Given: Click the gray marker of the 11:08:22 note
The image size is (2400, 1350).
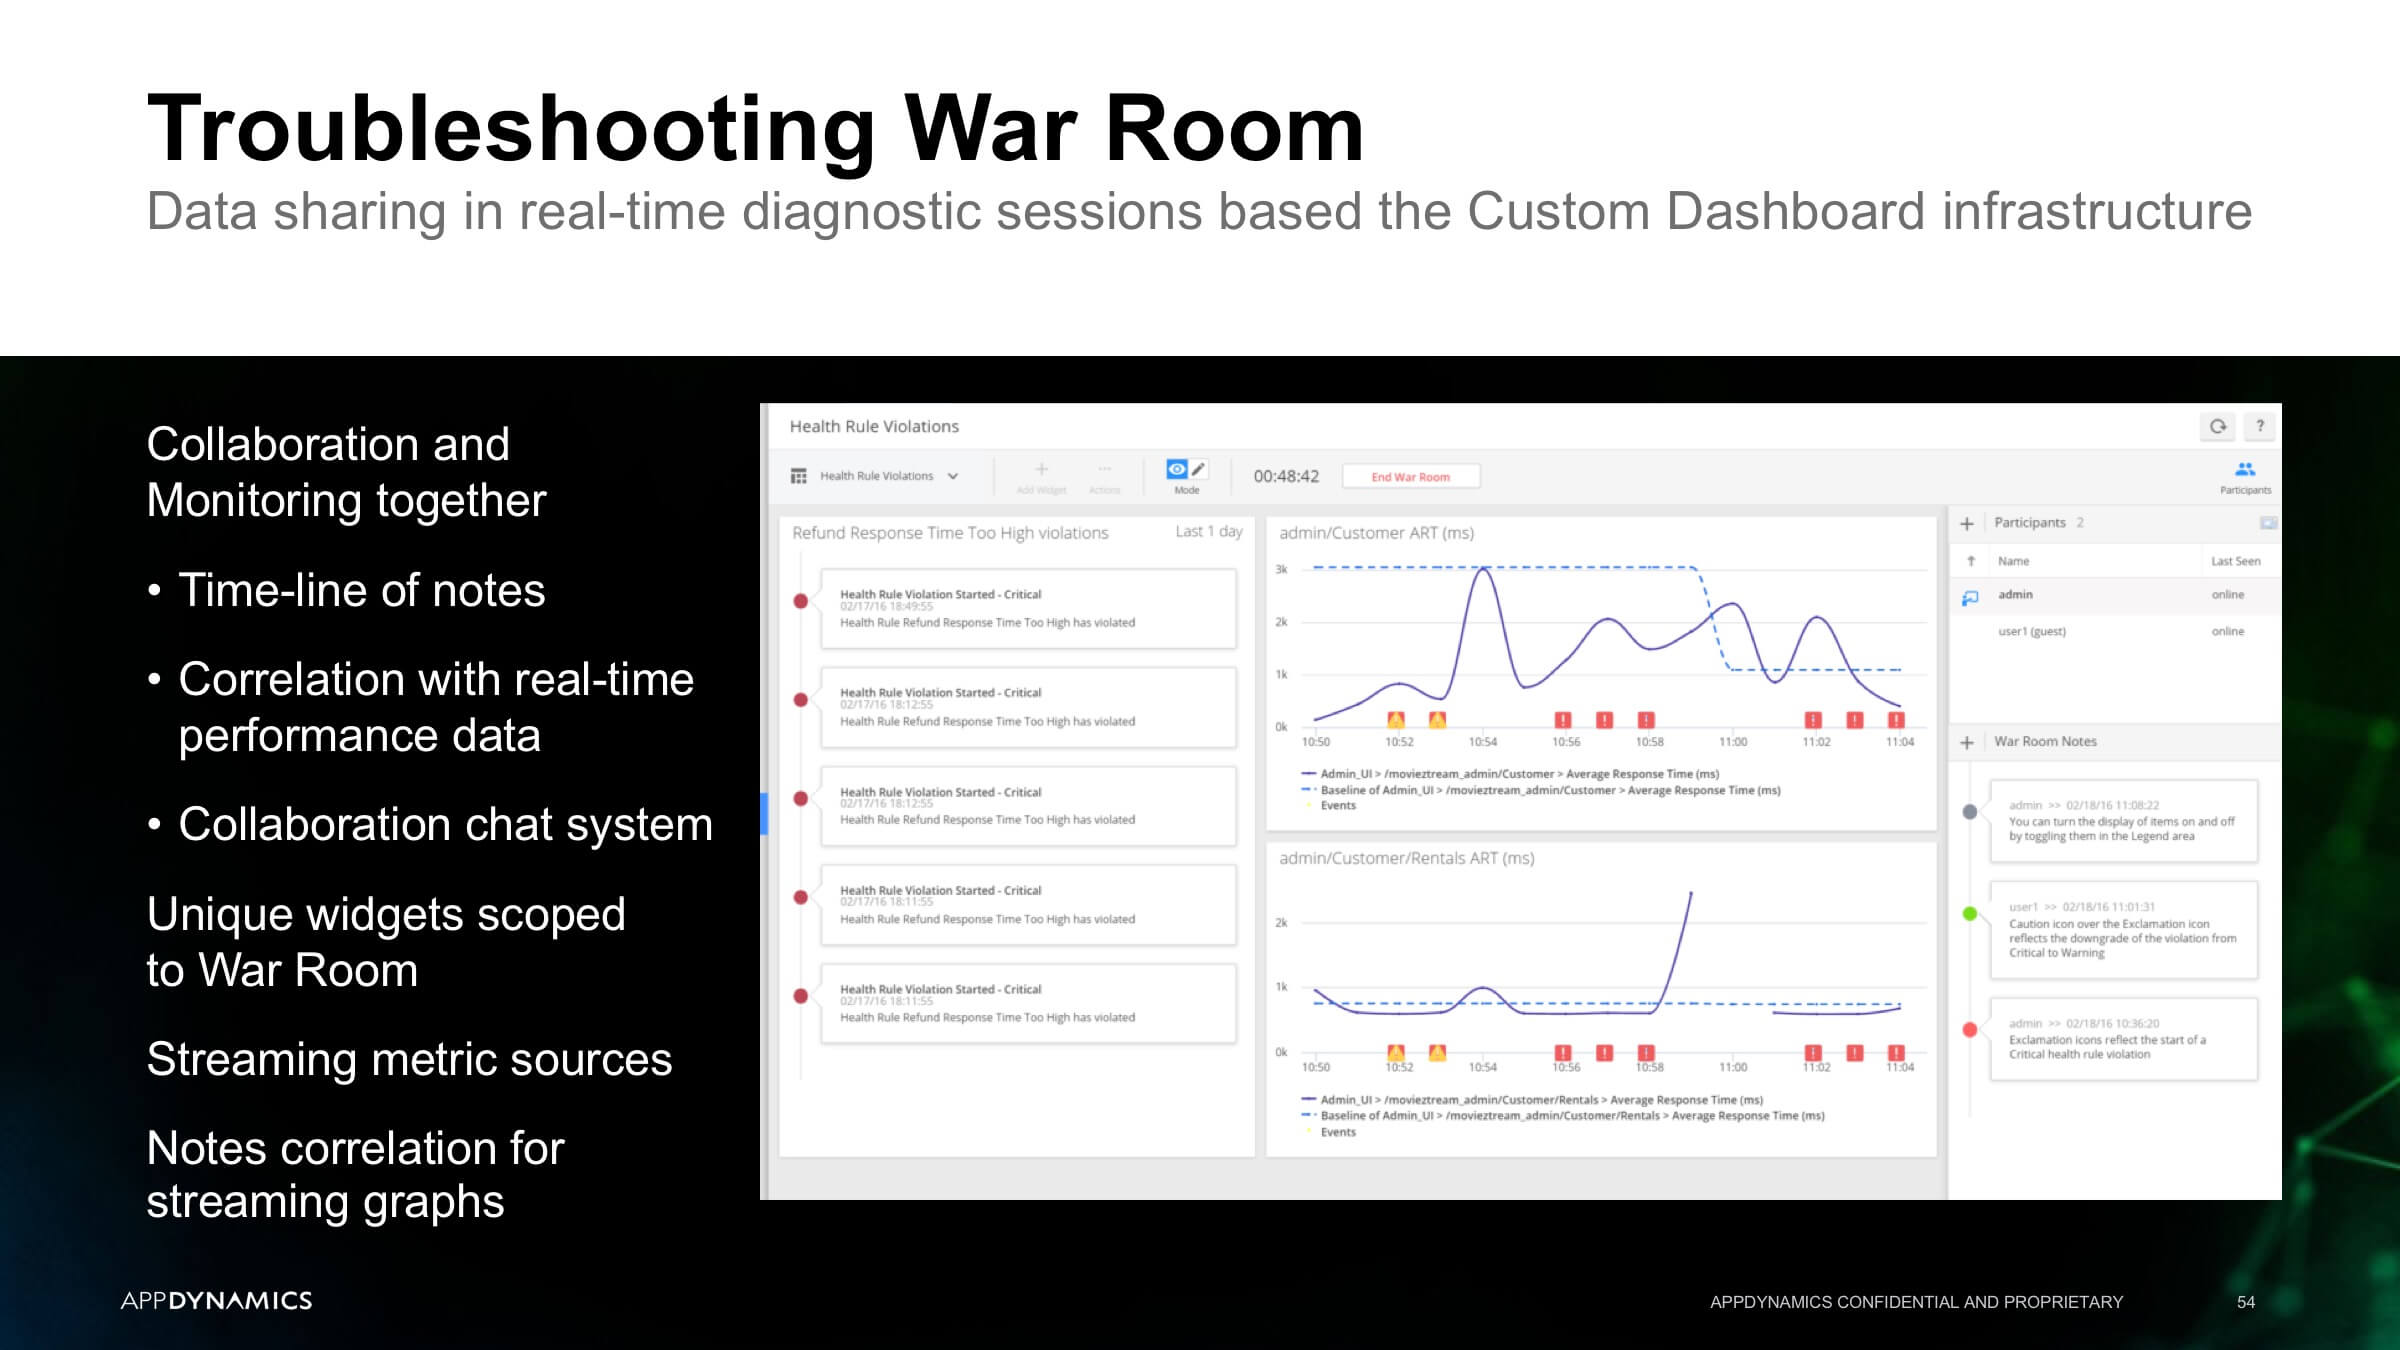Looking at the screenshot, I should tap(1970, 811).
